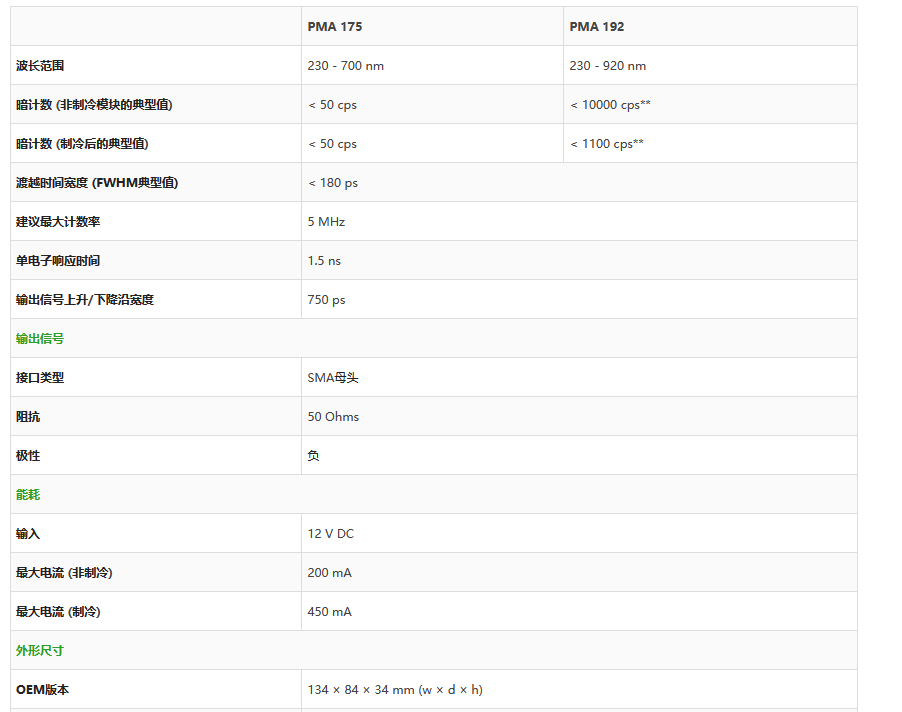Viewport: 902px width, 712px height.
Task: Click the 50 Ohms impedance value
Action: click(x=333, y=417)
